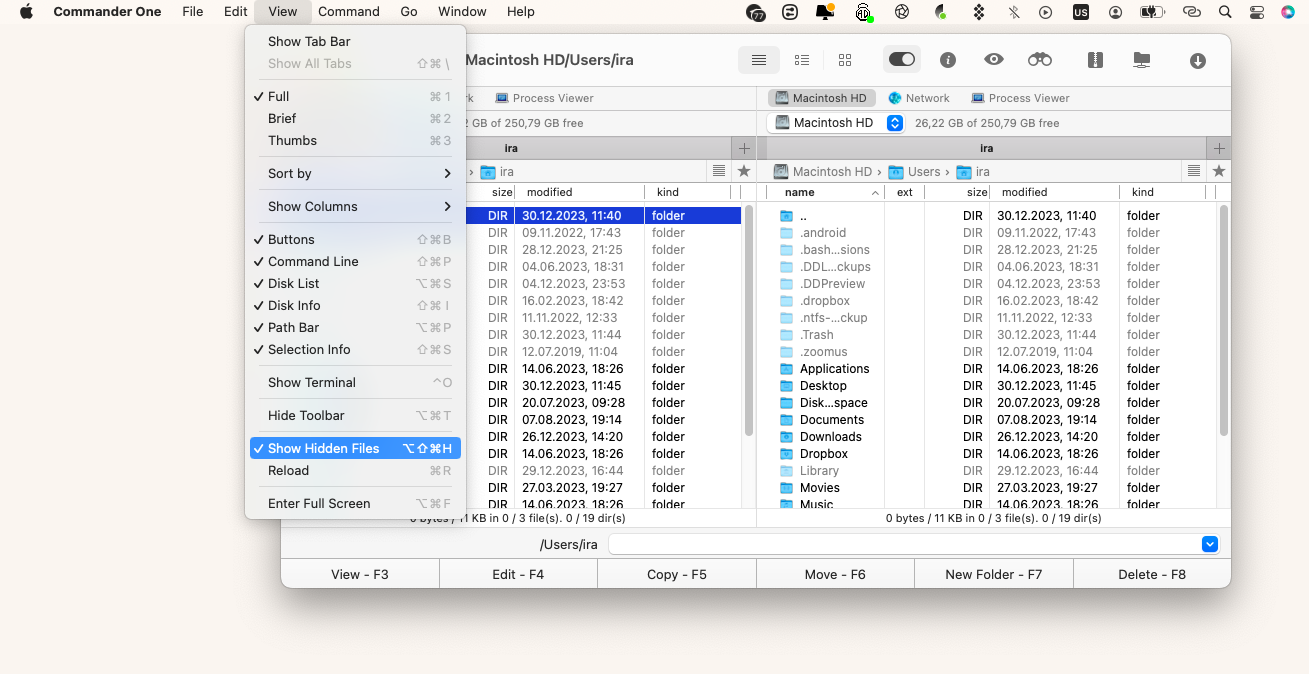Image resolution: width=1309 pixels, height=674 pixels.
Task: Select the Full view icon in the toolbar
Action: [758, 60]
